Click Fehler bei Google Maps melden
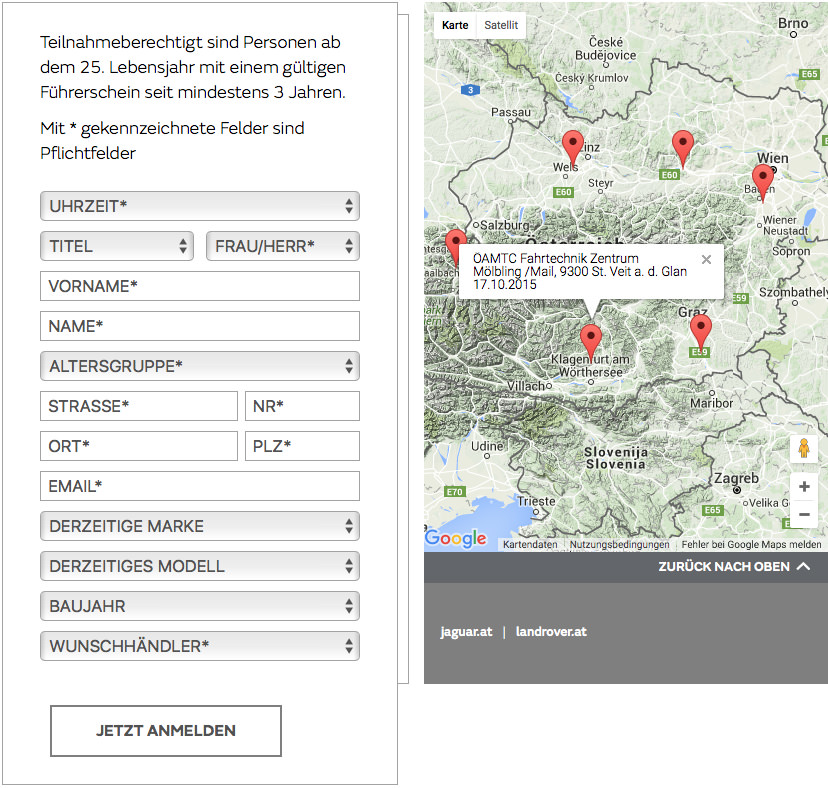Image resolution: width=828 pixels, height=788 pixels. click(751, 545)
